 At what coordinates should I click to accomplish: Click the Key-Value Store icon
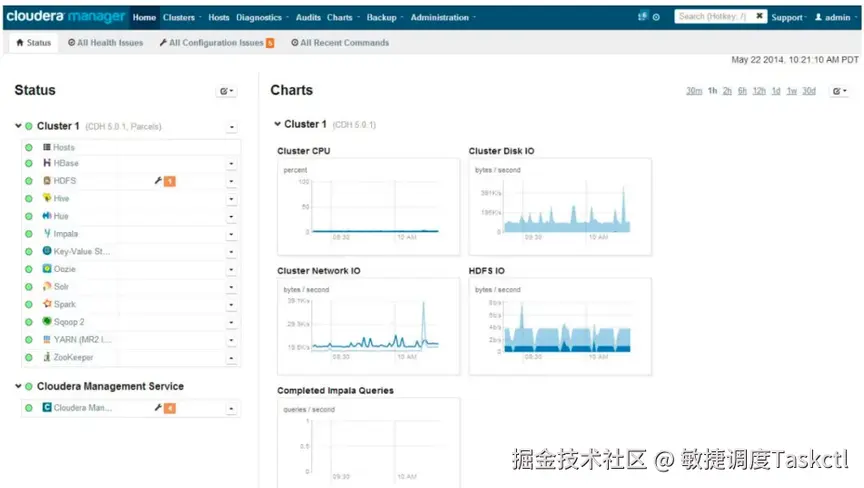(47, 251)
